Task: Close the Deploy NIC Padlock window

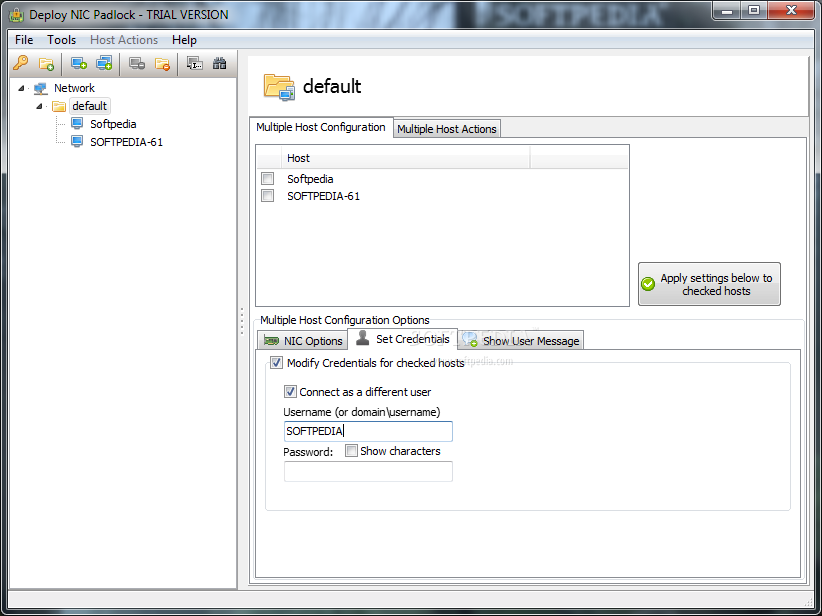Action: pos(791,10)
